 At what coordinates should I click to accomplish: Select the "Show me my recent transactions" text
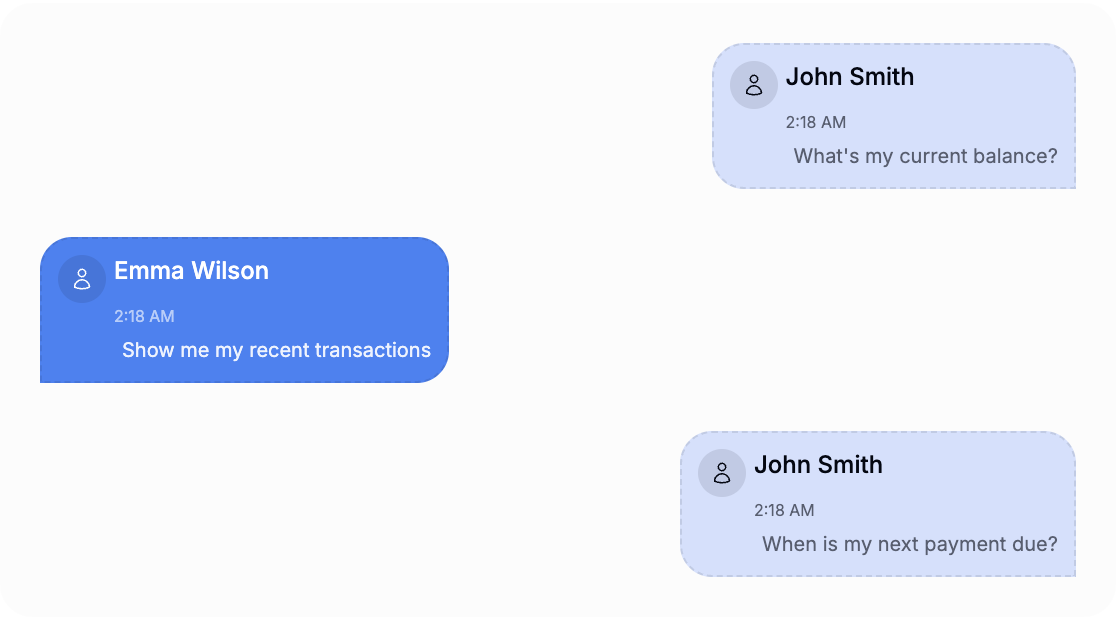coord(276,350)
